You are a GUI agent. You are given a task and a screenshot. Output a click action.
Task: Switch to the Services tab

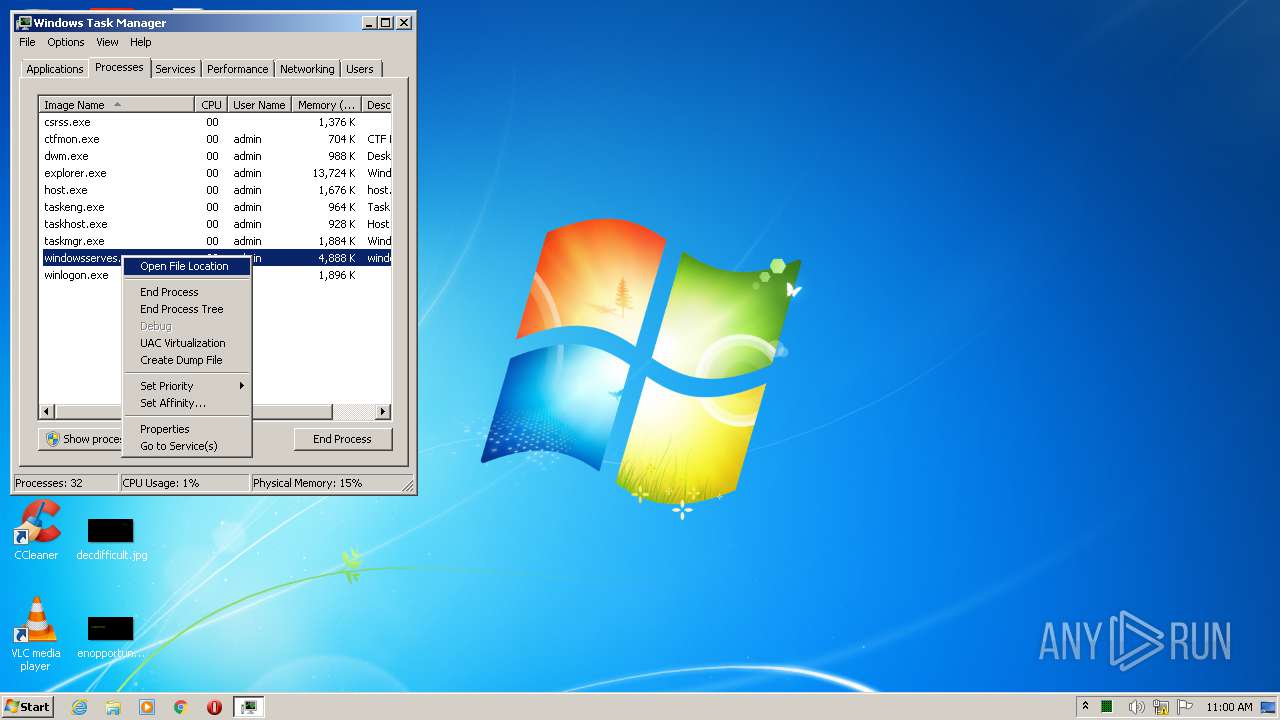[175, 69]
